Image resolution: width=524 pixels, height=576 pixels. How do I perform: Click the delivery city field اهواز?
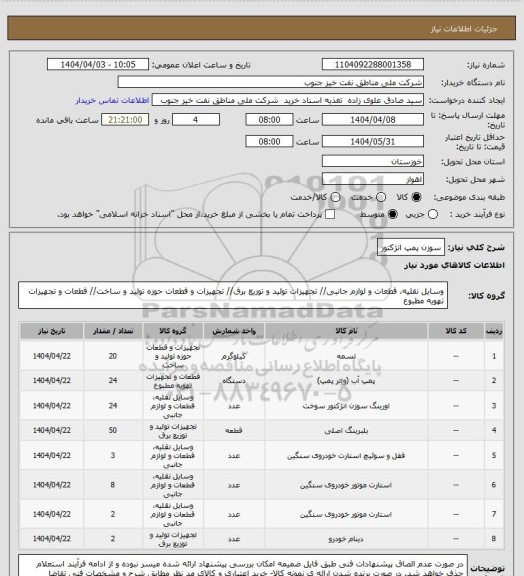point(373,179)
